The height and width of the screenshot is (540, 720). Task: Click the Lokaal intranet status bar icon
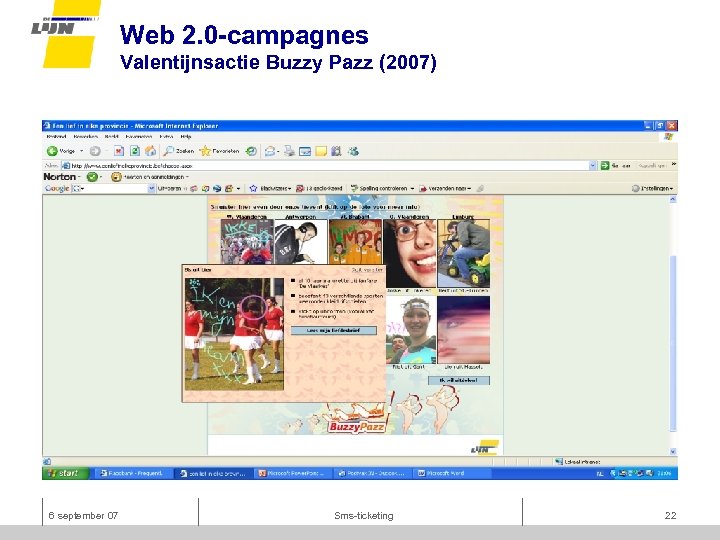coord(559,461)
